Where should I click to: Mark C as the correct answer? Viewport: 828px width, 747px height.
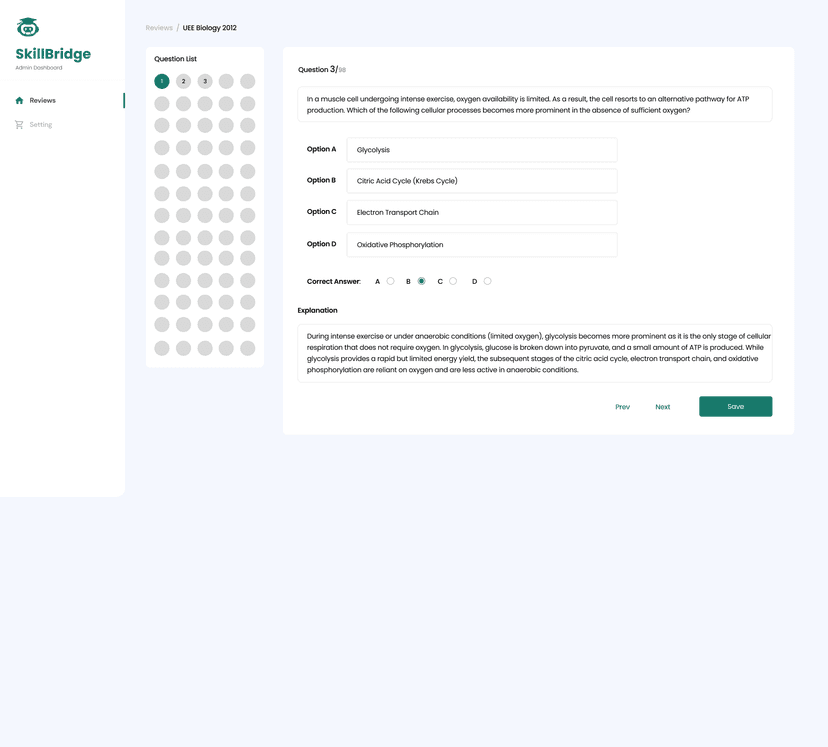[x=453, y=281]
